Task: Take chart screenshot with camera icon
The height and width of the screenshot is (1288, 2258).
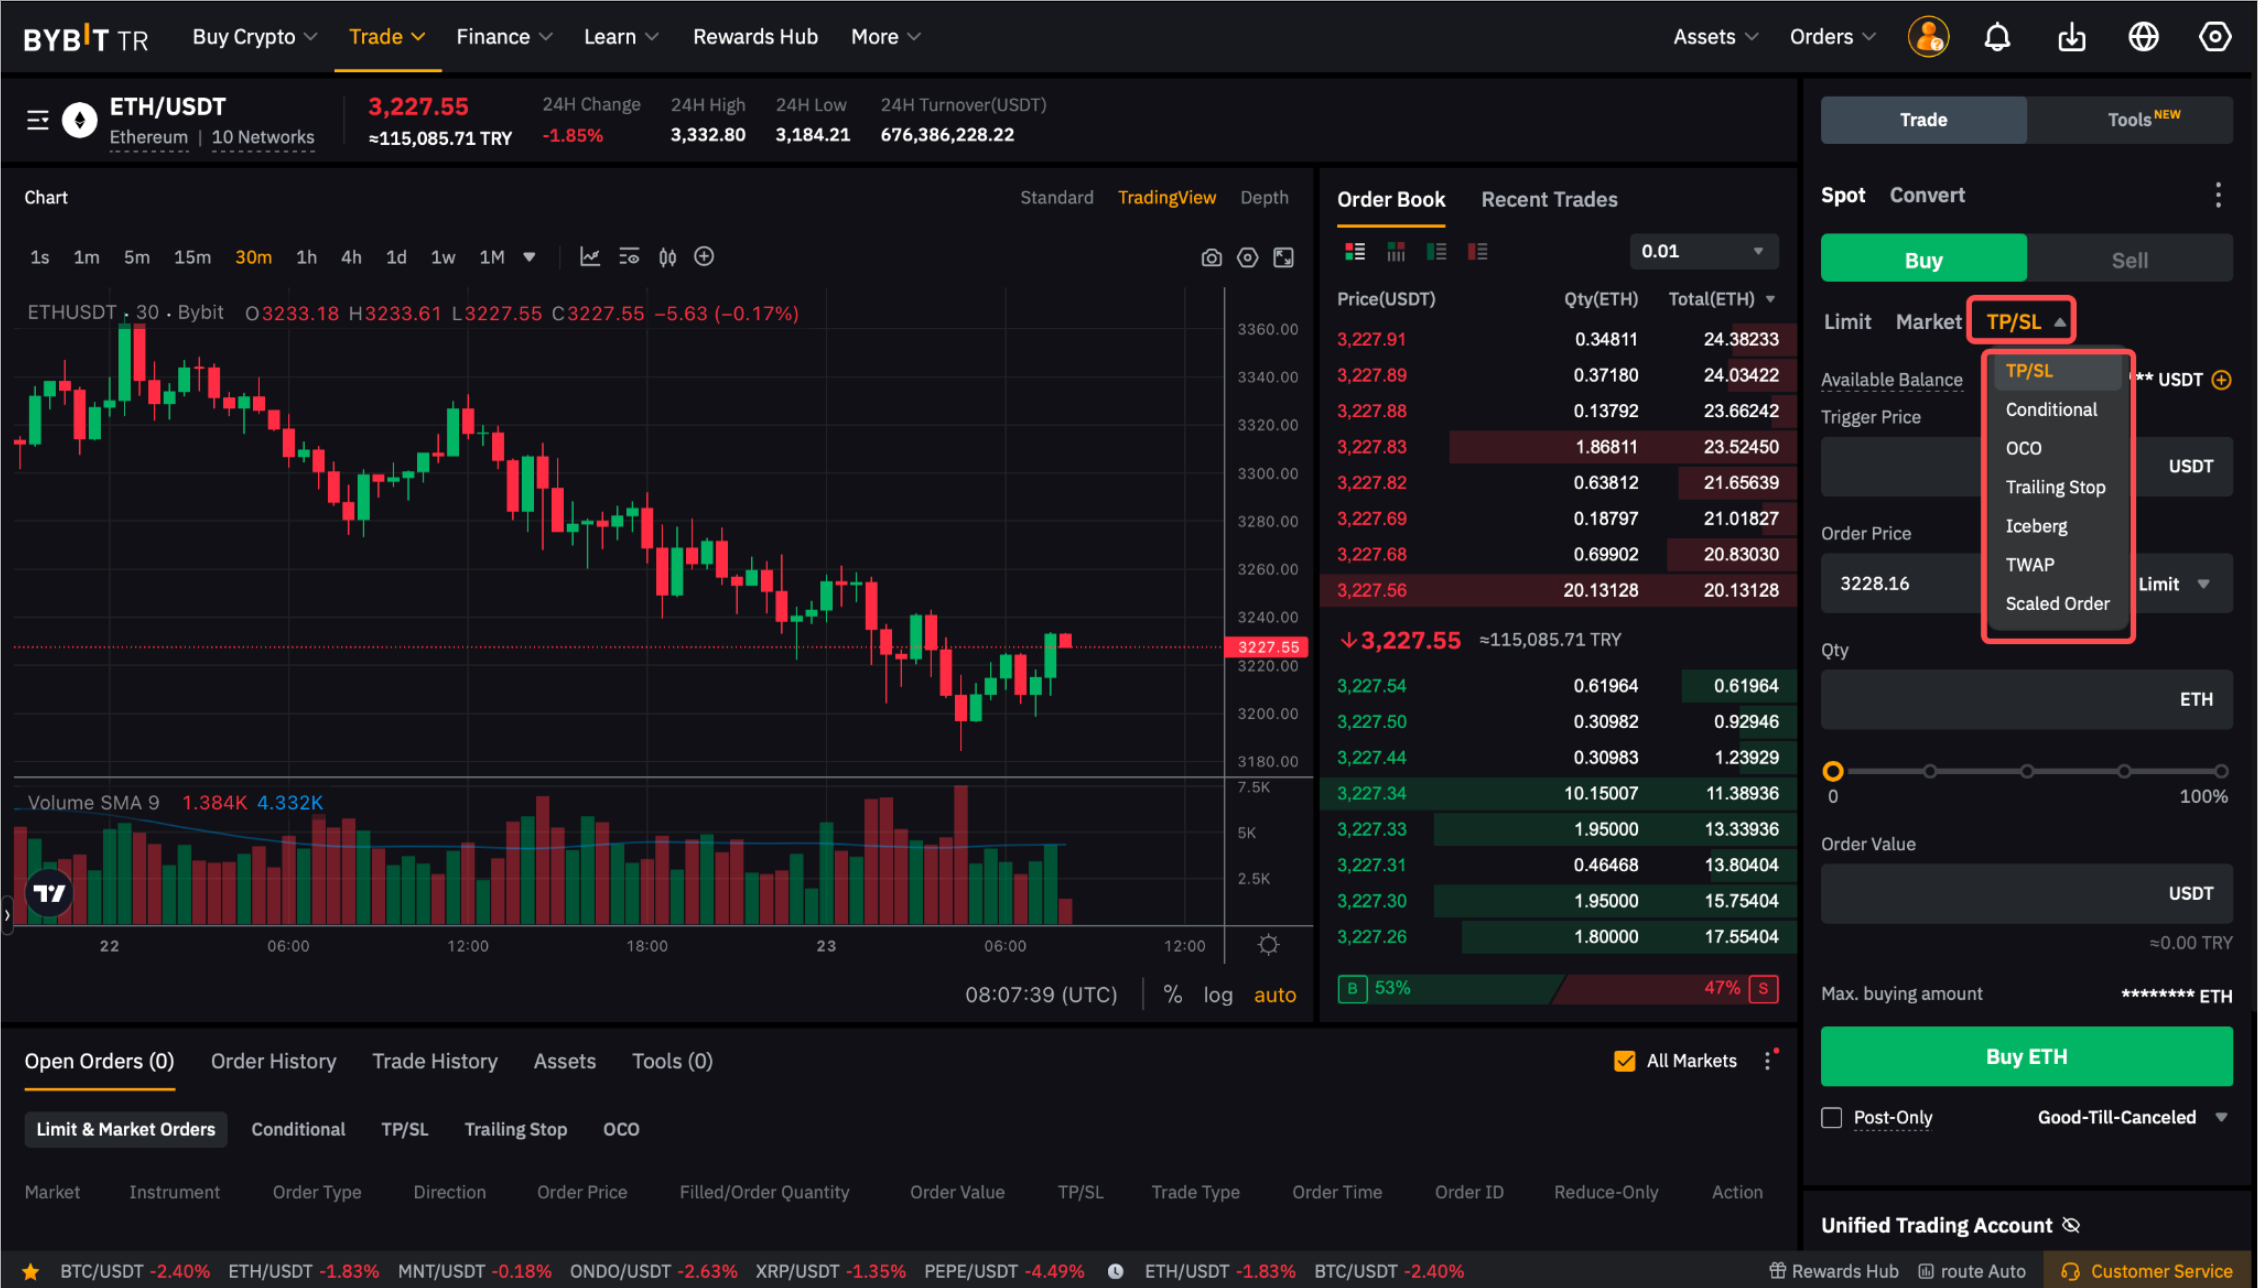Action: (1211, 258)
